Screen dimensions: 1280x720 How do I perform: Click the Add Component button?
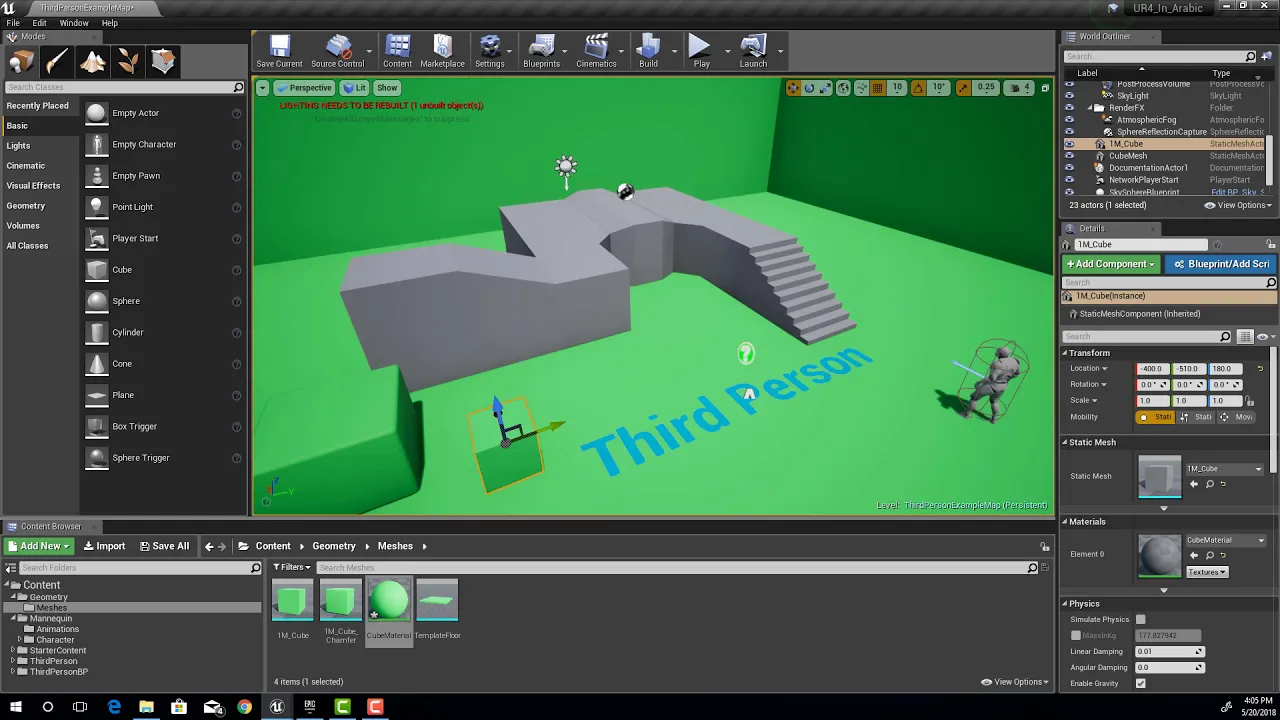[x=1111, y=264]
